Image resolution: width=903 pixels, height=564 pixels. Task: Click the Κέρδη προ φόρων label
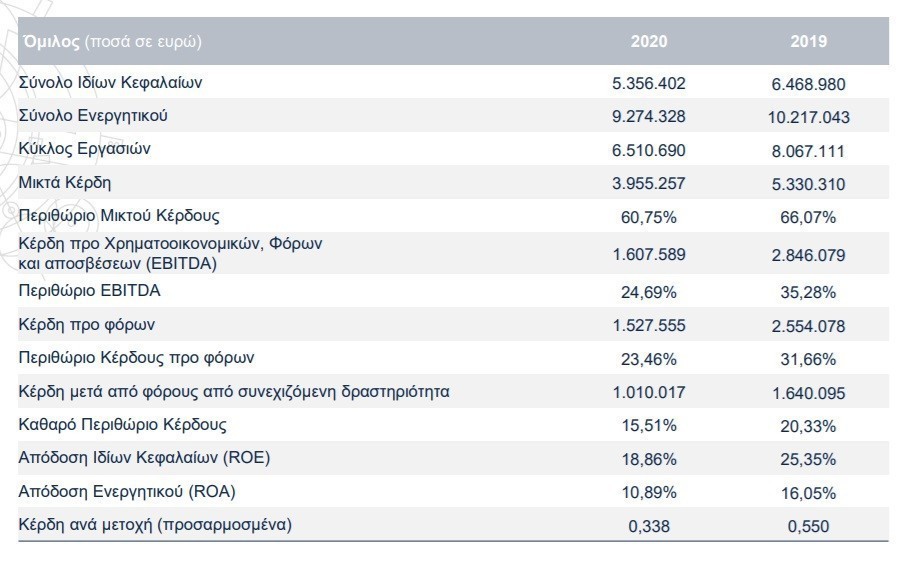click(x=86, y=324)
